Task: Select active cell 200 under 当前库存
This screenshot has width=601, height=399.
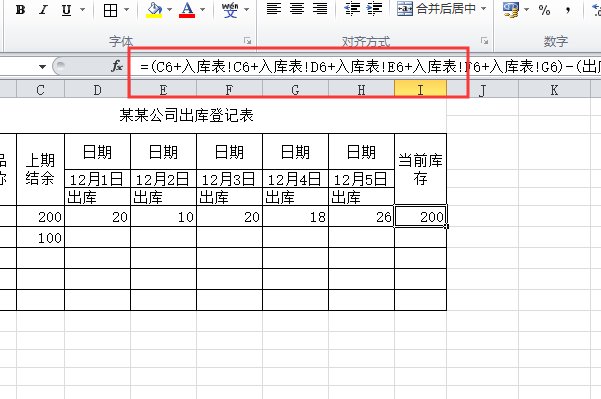Action: click(x=420, y=217)
